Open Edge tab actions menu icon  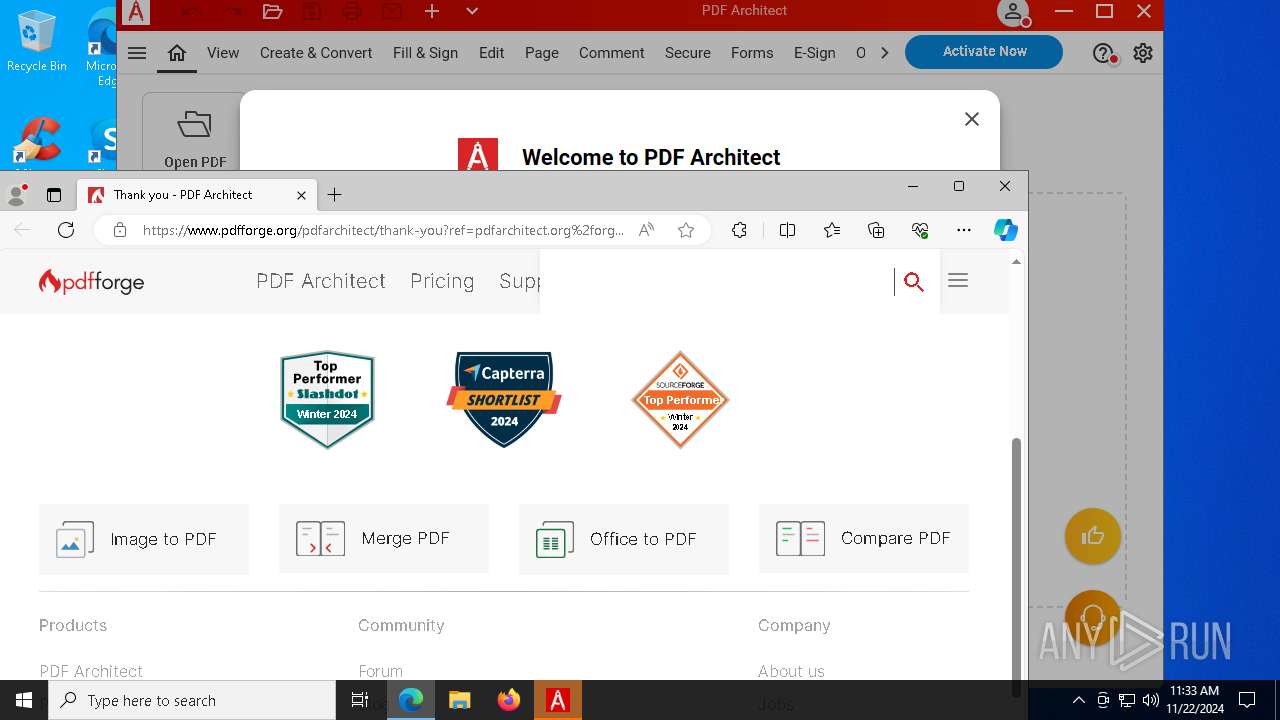(x=54, y=195)
